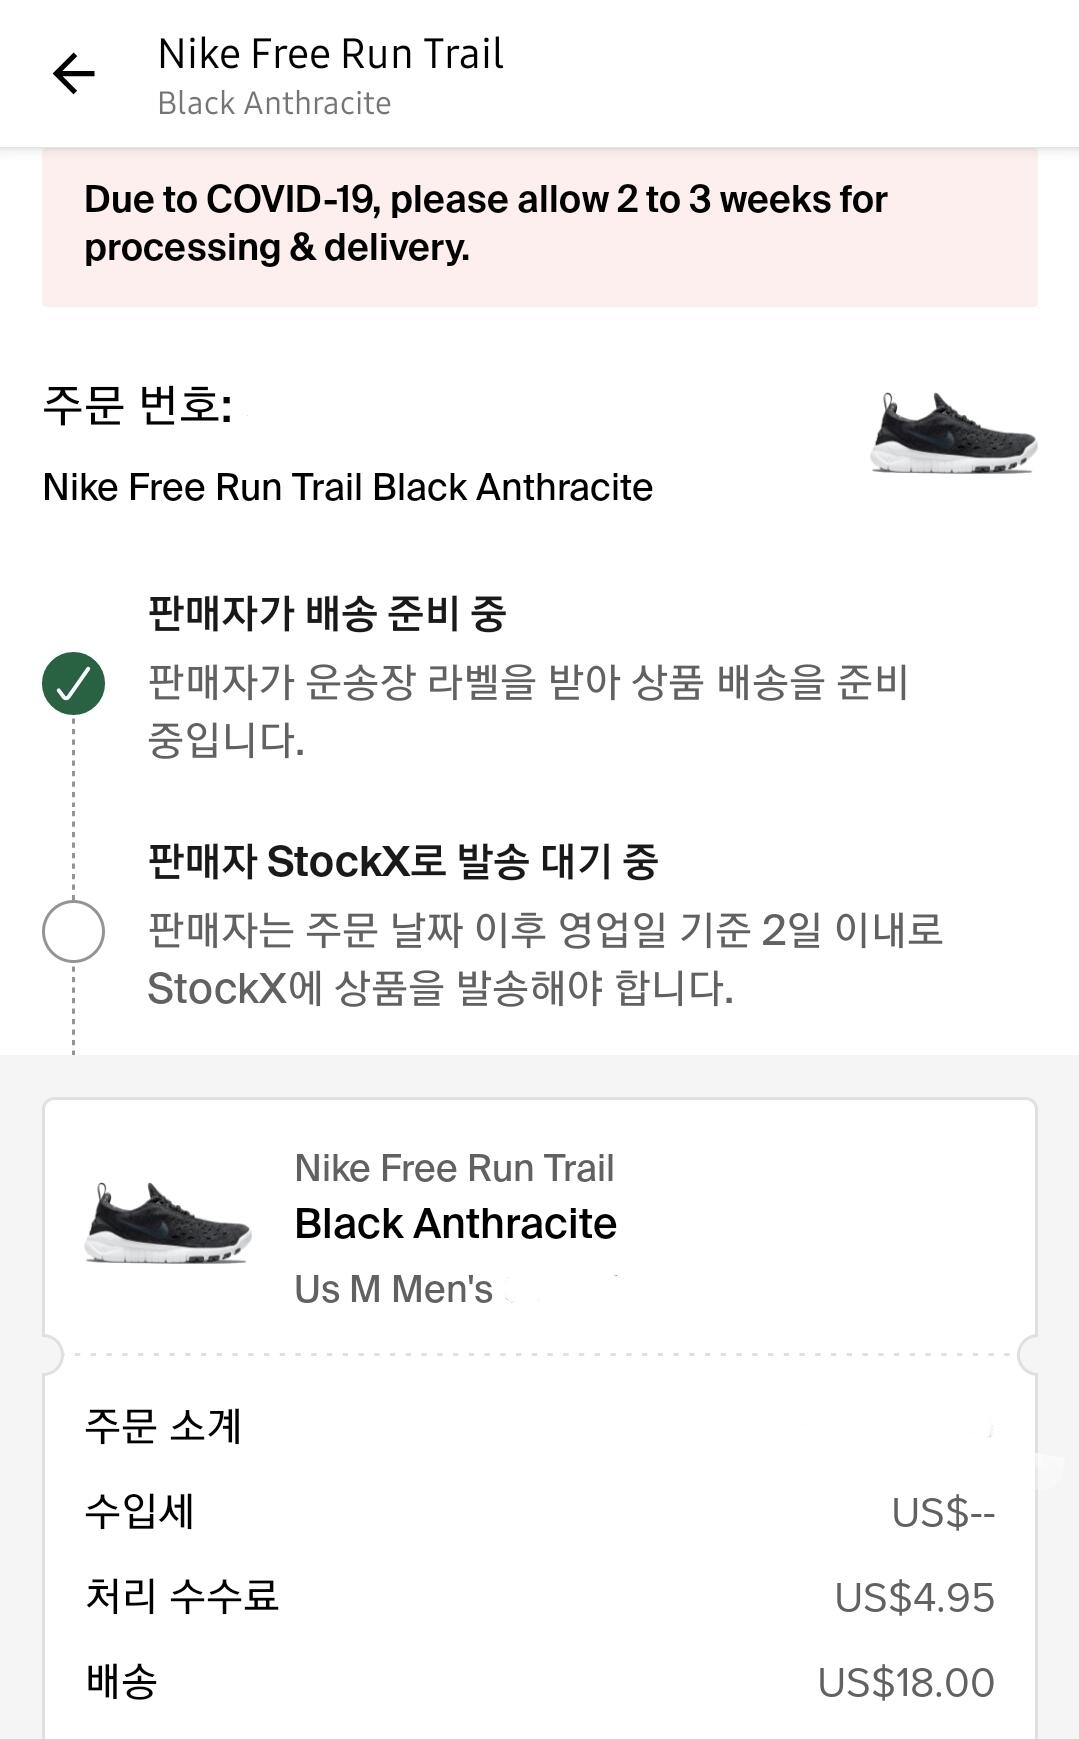
Task: Tap the 주문 번호 order number label
Action: 137,405
